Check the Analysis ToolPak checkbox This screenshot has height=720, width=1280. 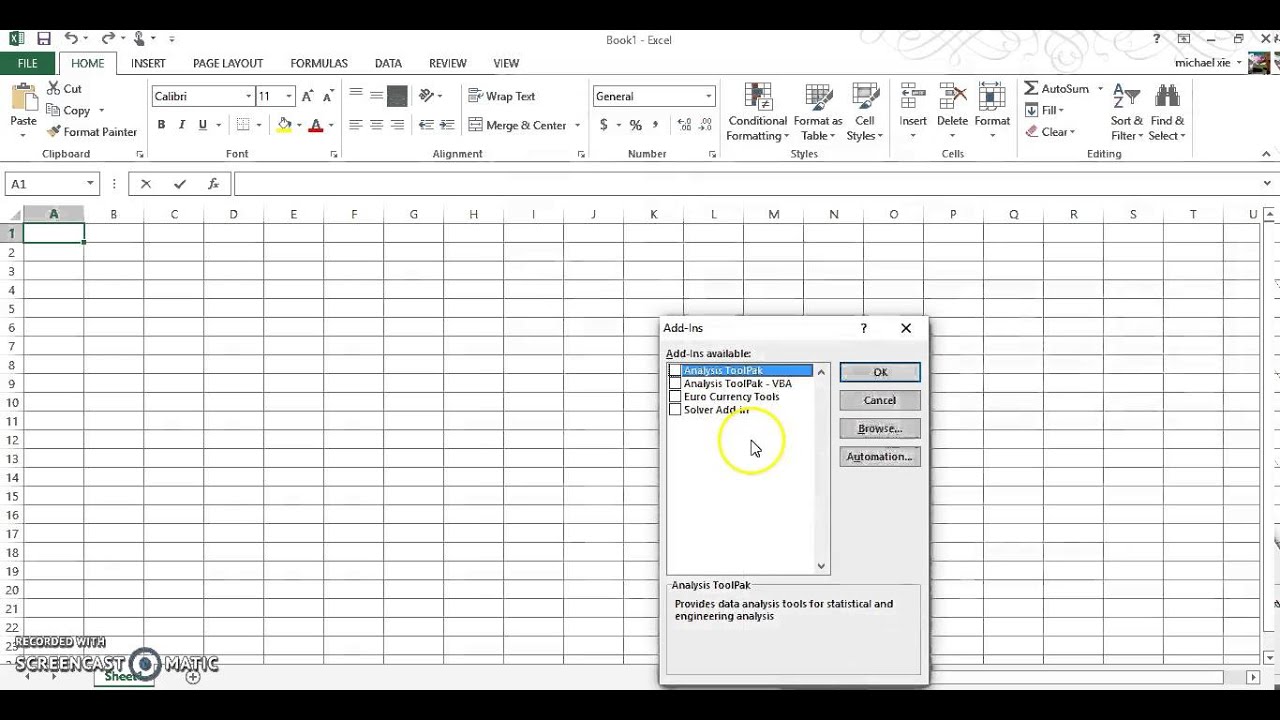pyautogui.click(x=675, y=371)
